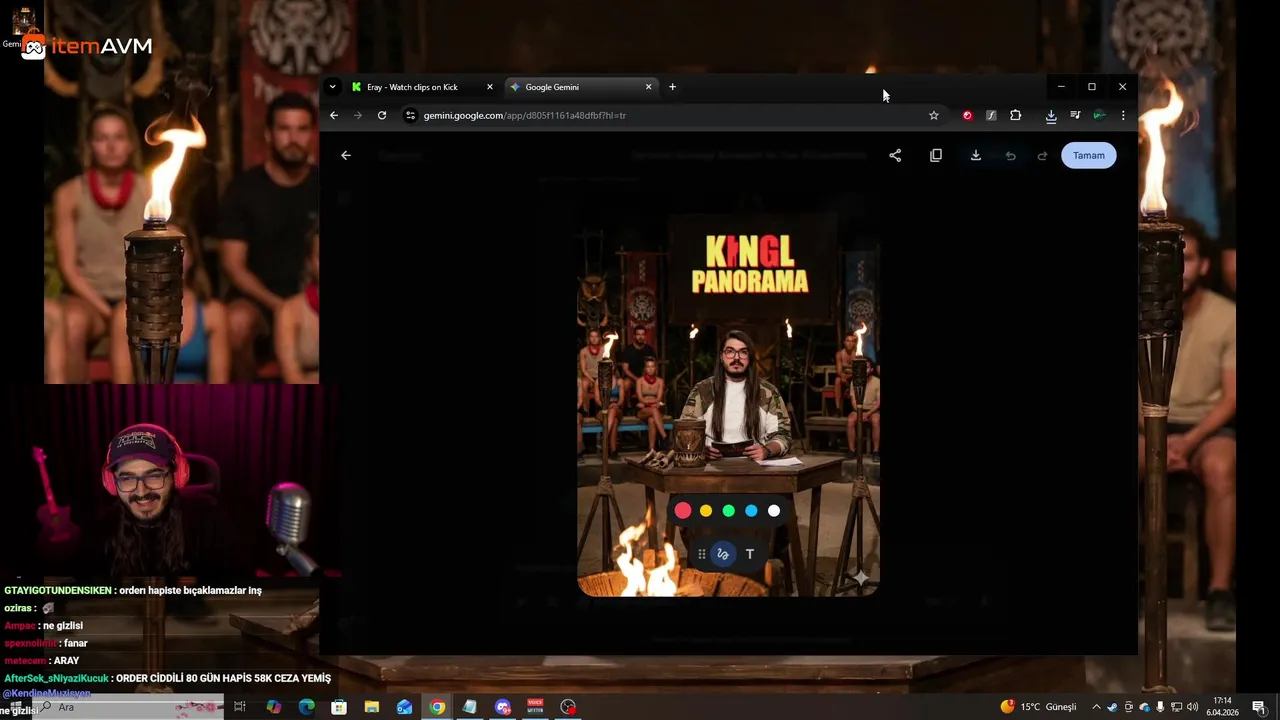Viewport: 1280px width, 720px height.
Task: Close the Kick clips tab
Action: tap(490, 87)
